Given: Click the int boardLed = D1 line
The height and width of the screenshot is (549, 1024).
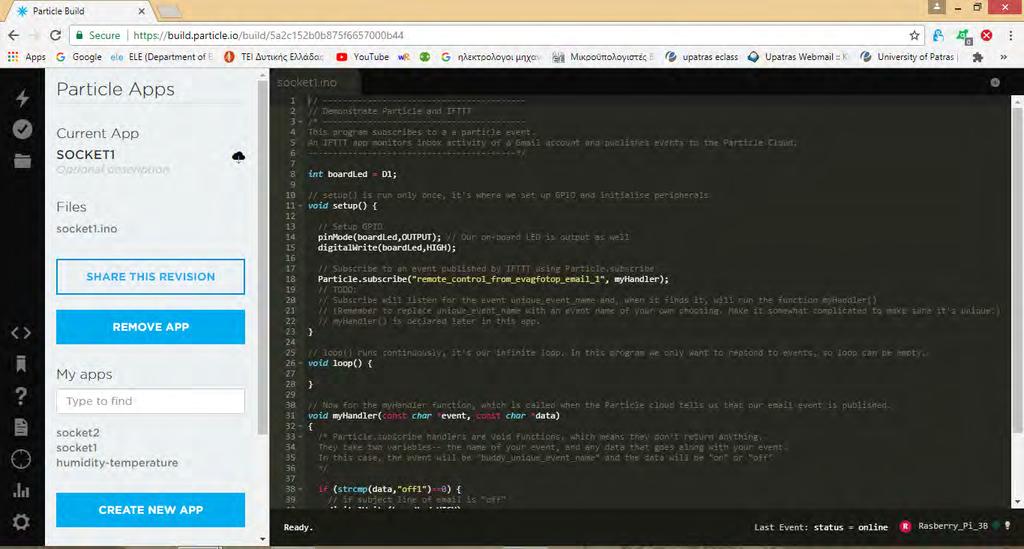Looking at the screenshot, I should pyautogui.click(x=352, y=174).
